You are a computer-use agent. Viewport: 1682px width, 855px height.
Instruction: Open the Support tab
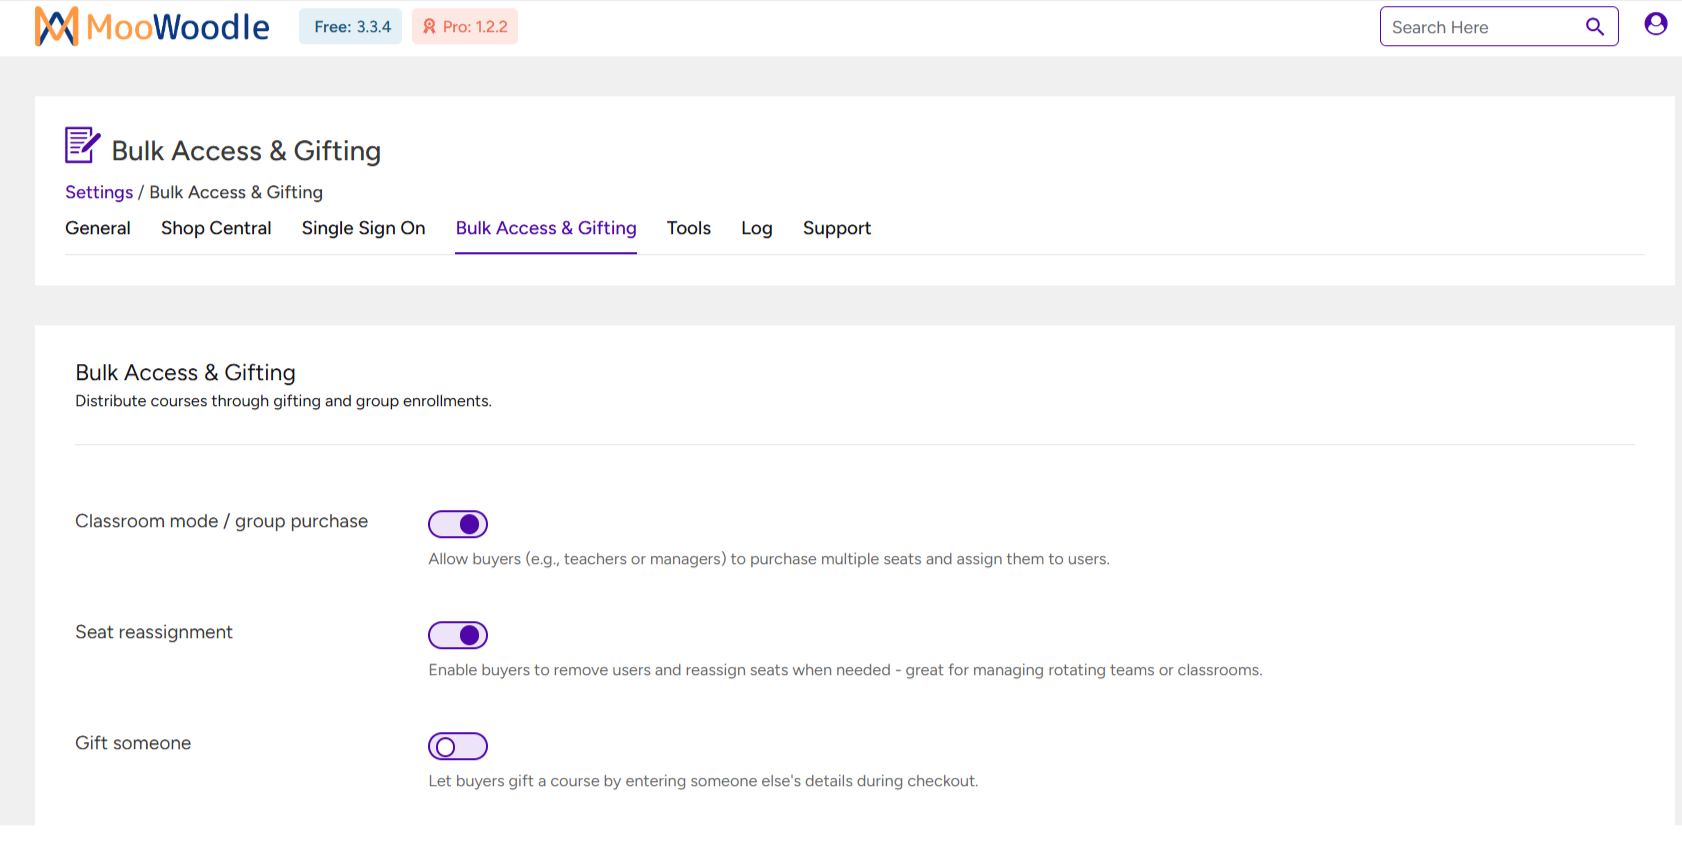click(837, 228)
